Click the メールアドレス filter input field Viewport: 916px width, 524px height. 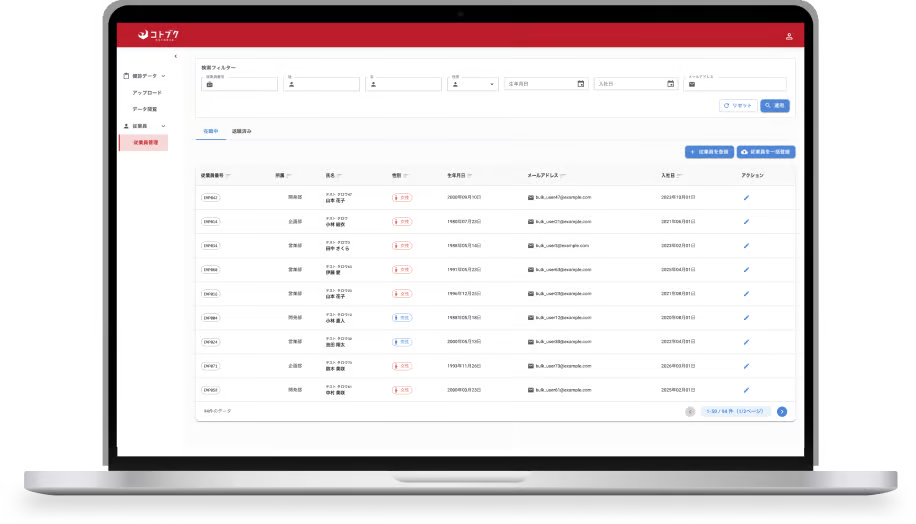point(740,85)
